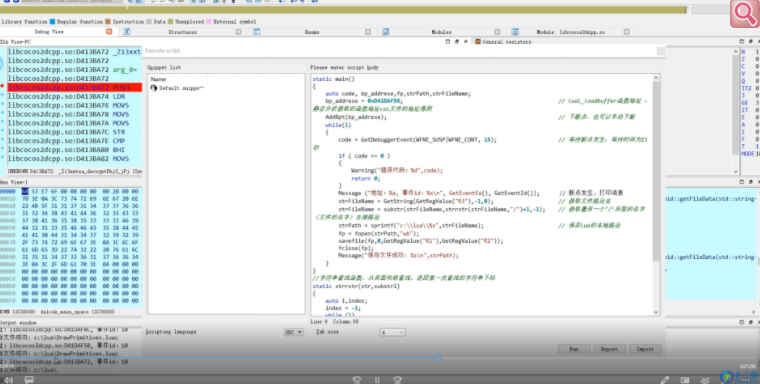Click the Export button in script dialog
Screen dimensions: 760x384
point(609,349)
